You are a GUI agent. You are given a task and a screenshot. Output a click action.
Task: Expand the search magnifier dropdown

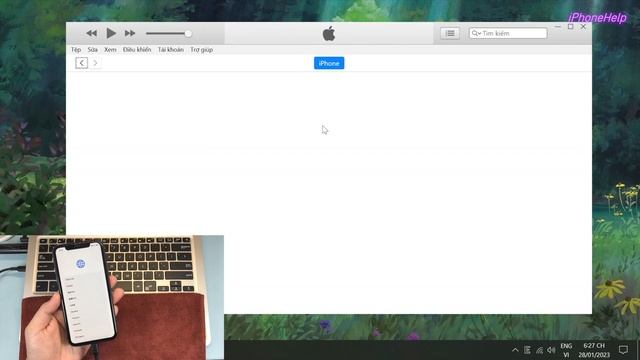pos(476,33)
